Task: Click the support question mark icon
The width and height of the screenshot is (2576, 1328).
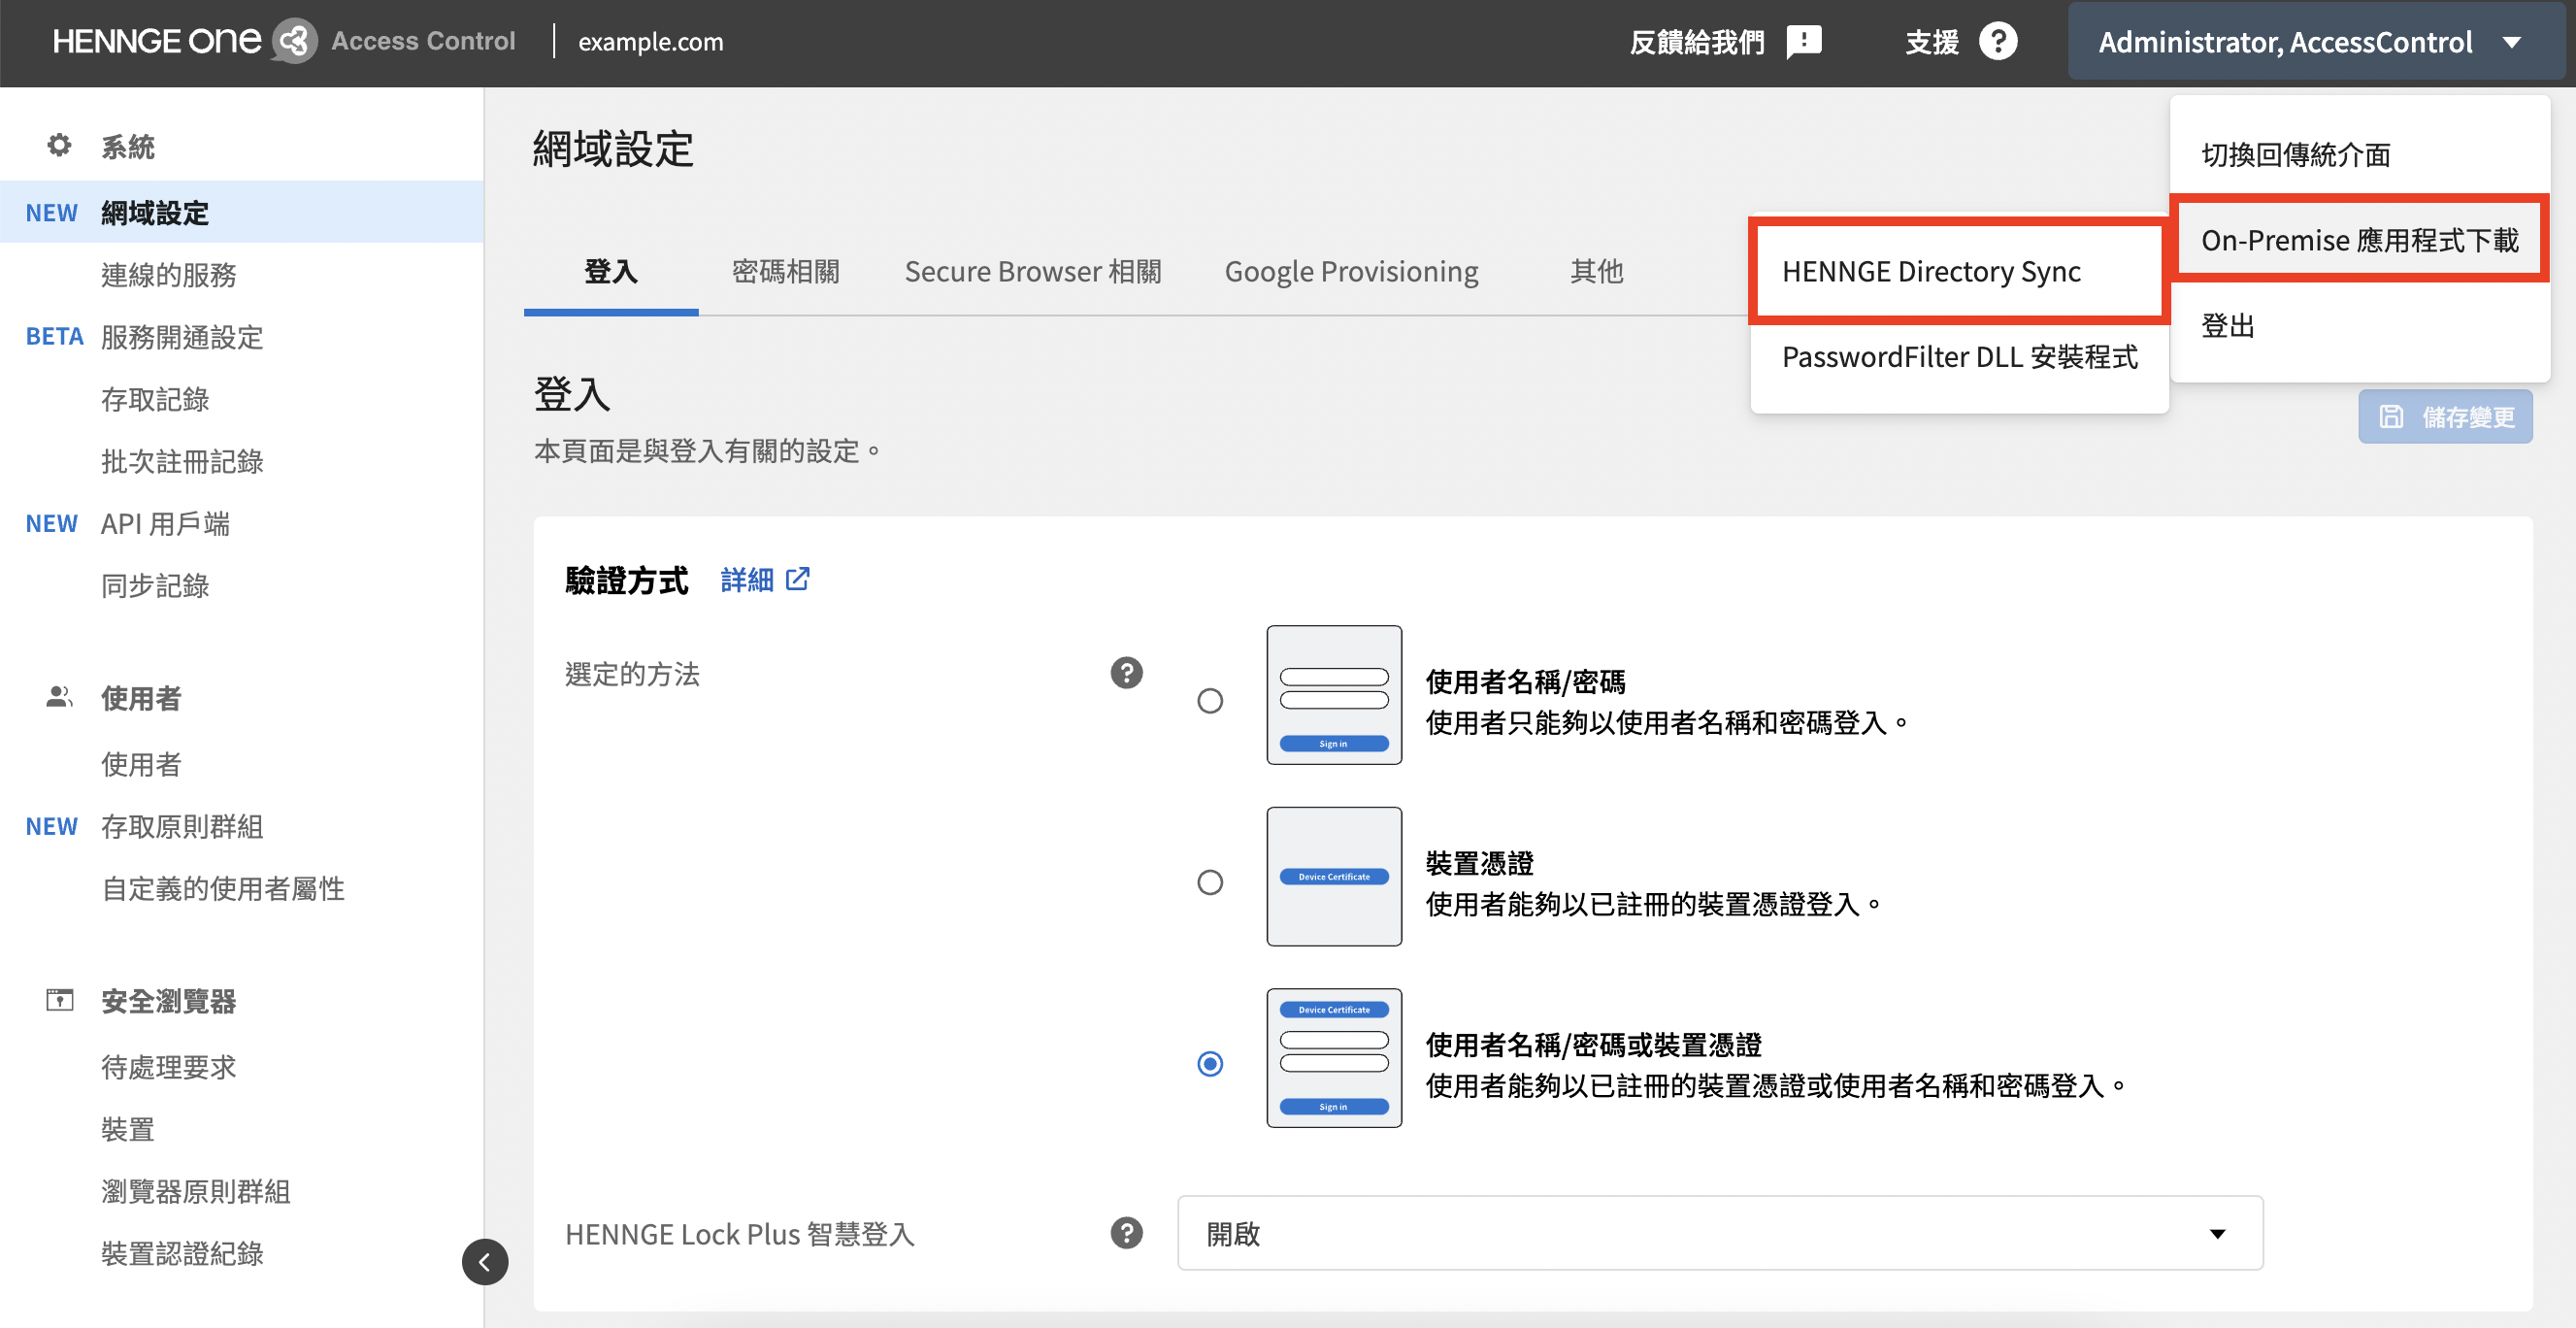Action: point(1998,42)
